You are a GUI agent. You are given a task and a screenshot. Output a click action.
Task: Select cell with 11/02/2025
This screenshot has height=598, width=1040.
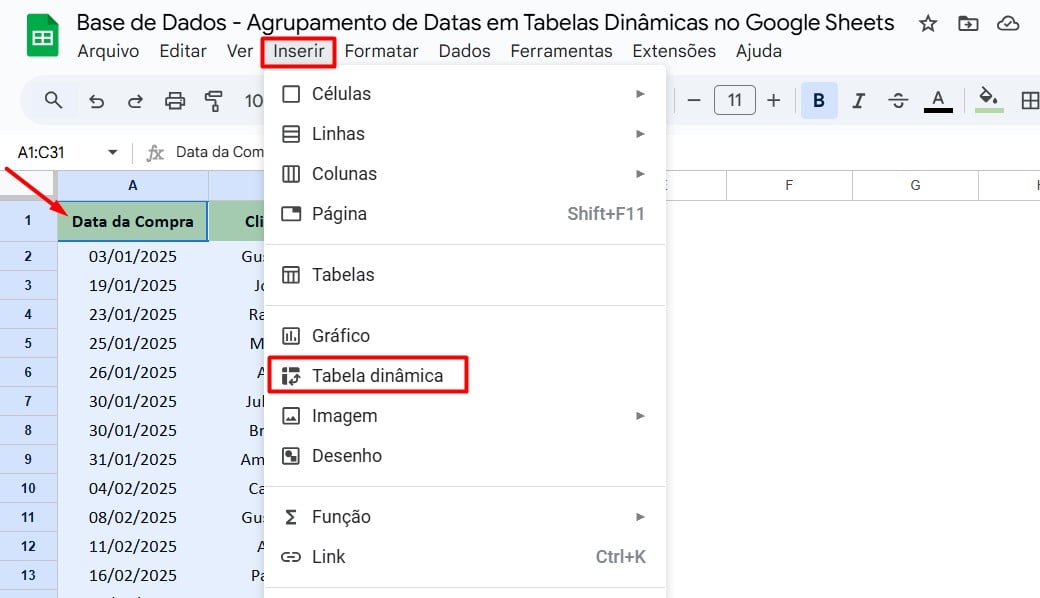coord(133,546)
